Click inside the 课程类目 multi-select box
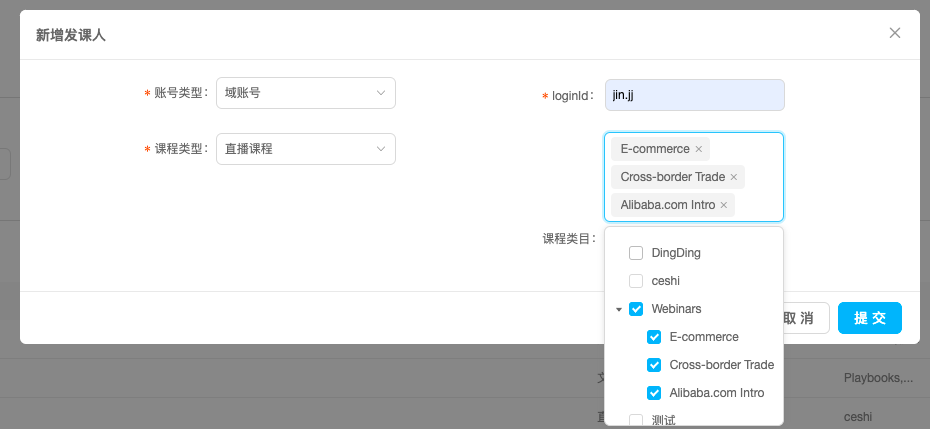Viewport: 930px width, 429px height. (694, 177)
